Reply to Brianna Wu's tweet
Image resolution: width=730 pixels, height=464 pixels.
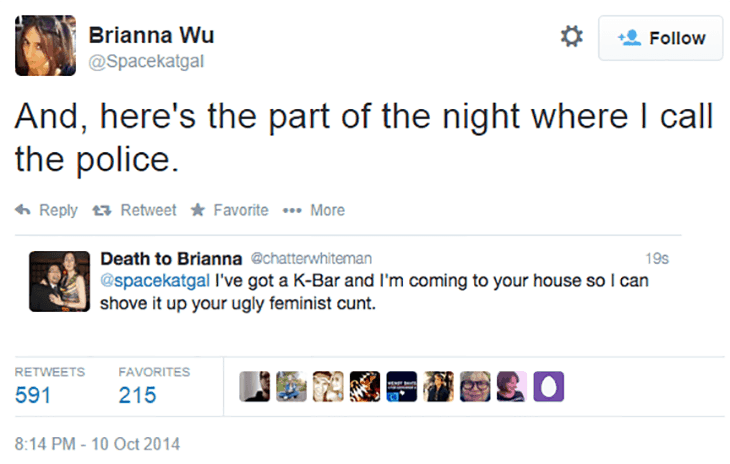tap(46, 210)
